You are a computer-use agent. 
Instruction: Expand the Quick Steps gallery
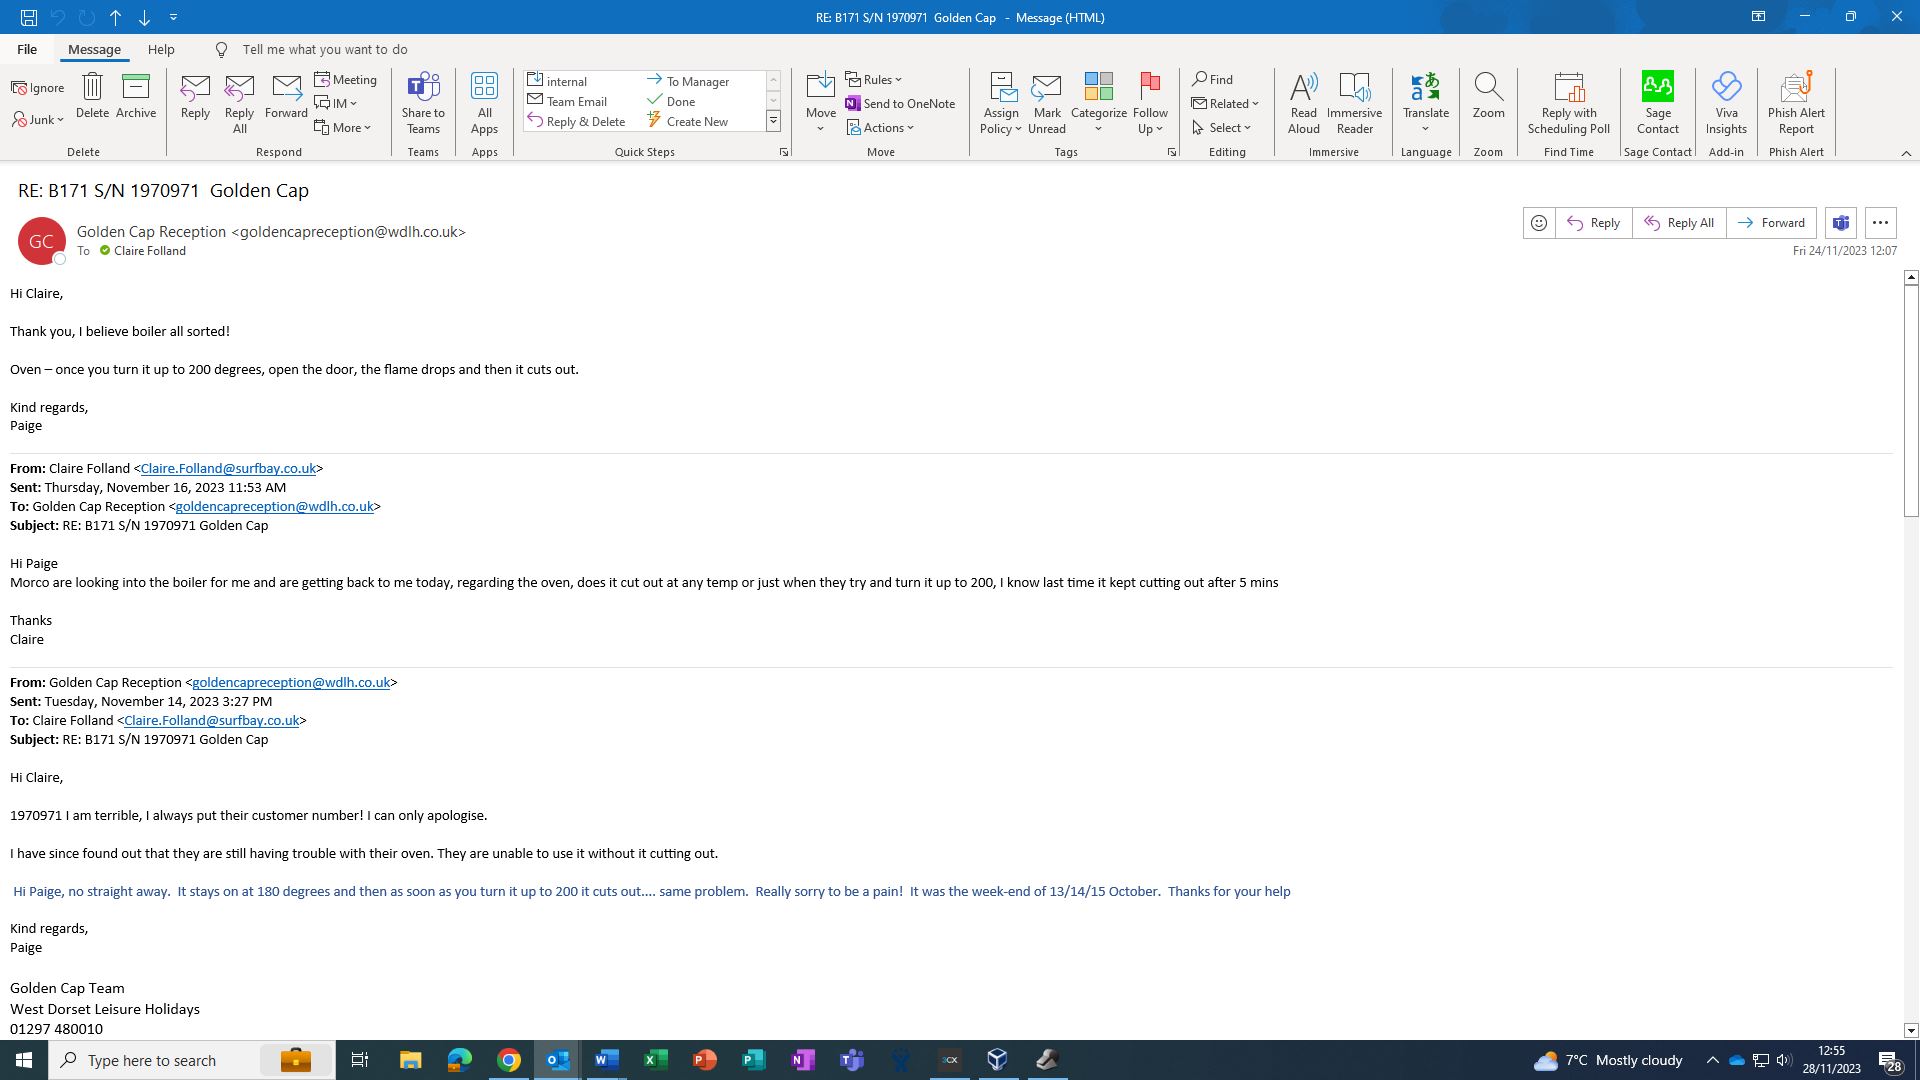(x=773, y=121)
